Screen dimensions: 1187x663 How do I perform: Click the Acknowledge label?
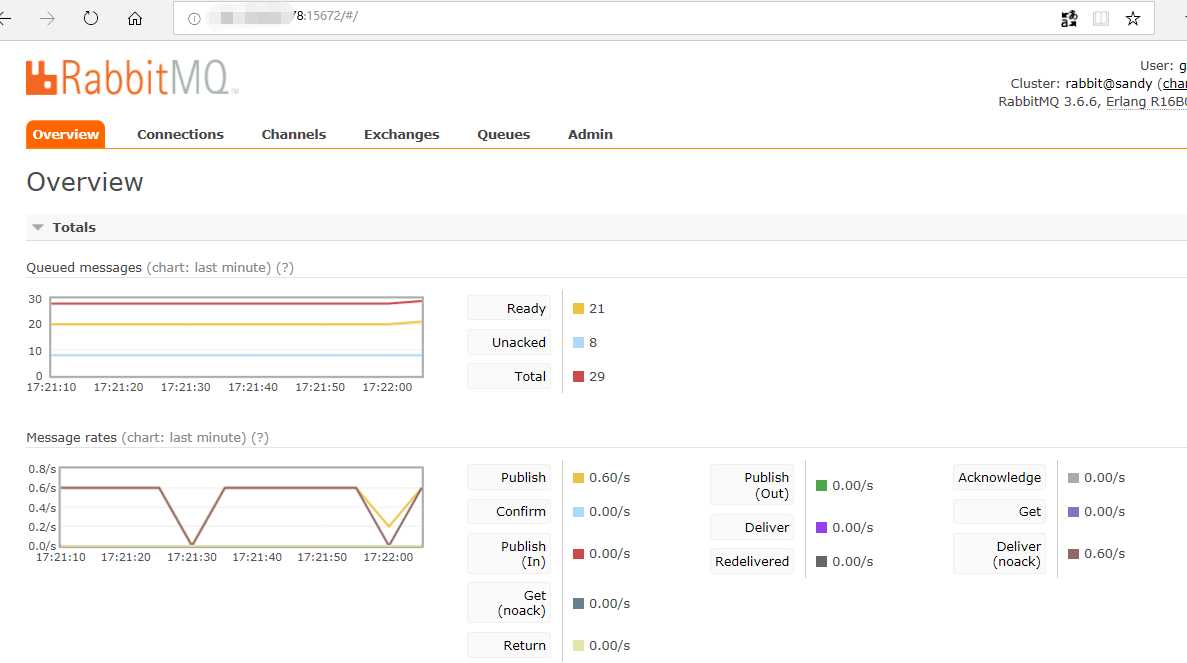click(x=999, y=478)
